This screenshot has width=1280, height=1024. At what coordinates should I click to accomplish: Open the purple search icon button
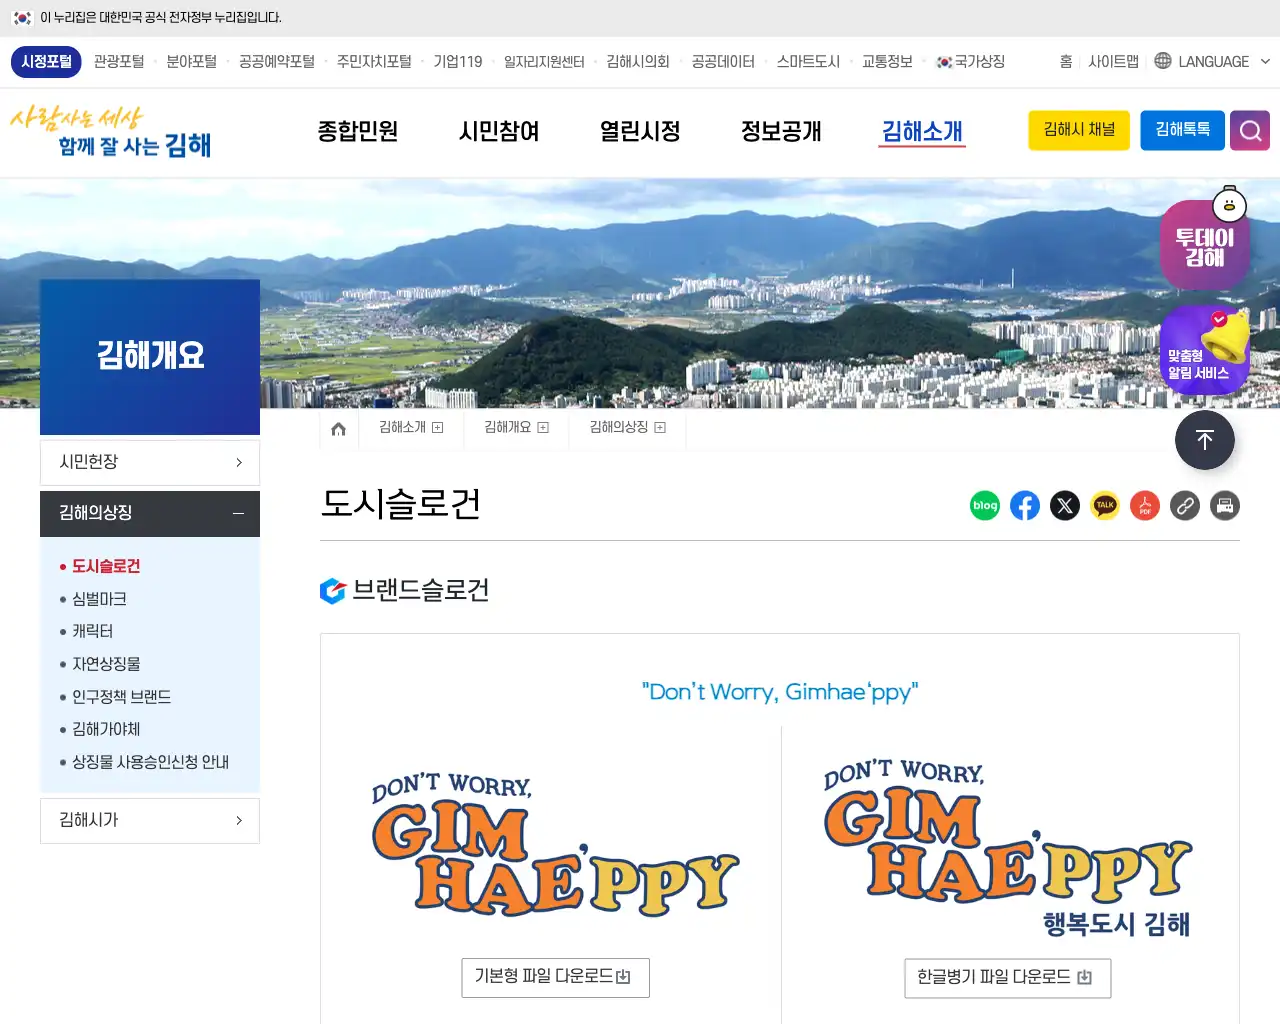pos(1250,130)
